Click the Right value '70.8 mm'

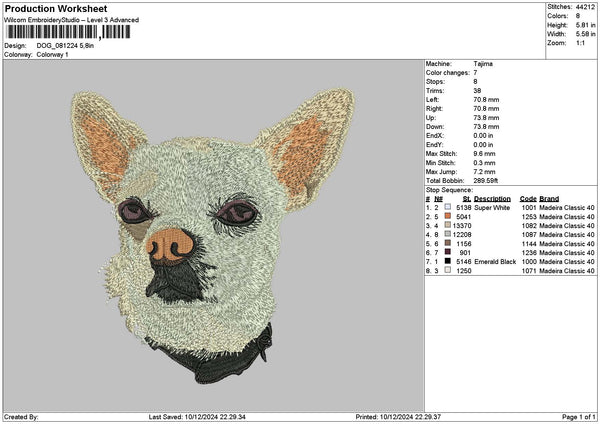point(486,109)
